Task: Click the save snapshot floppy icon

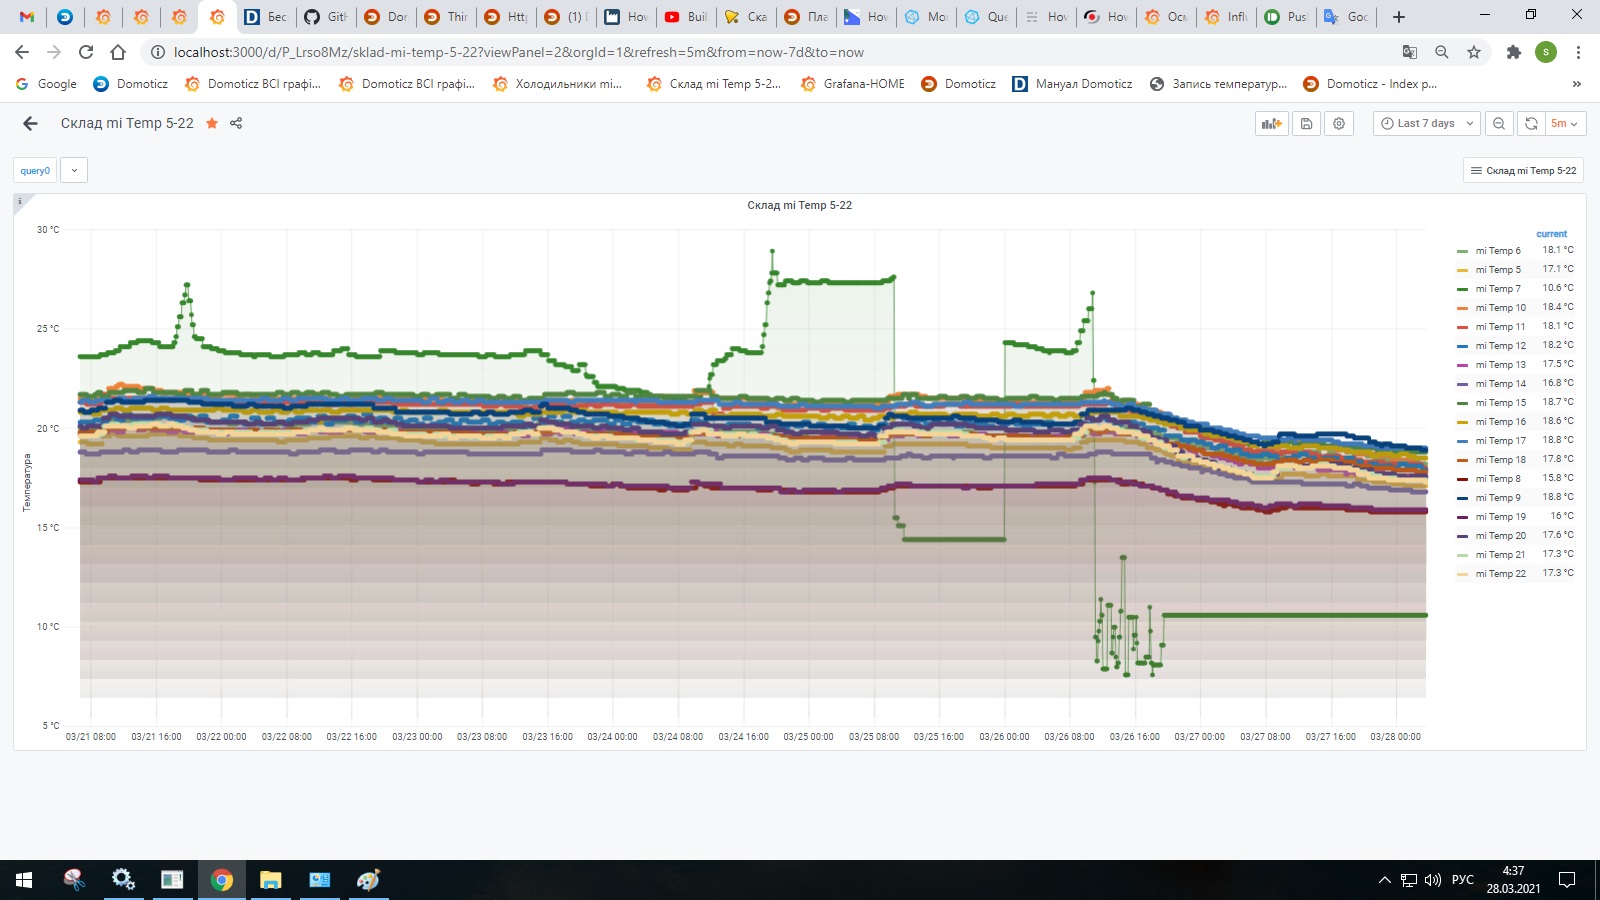Action: (1307, 123)
